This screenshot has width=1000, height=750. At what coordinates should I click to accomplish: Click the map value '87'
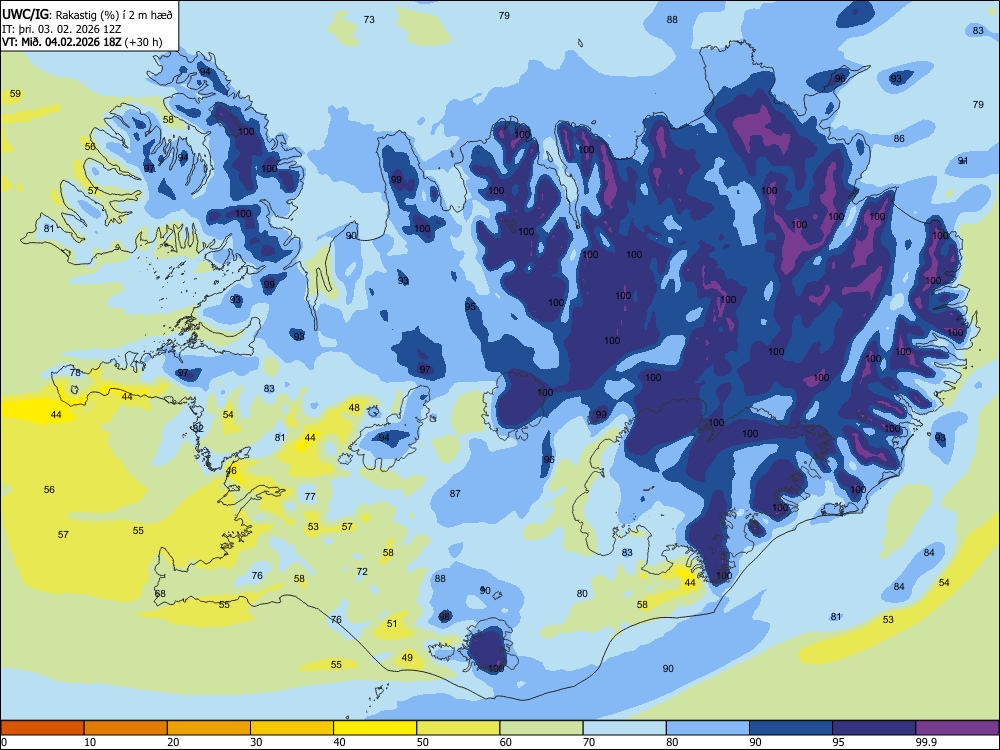[455, 494]
